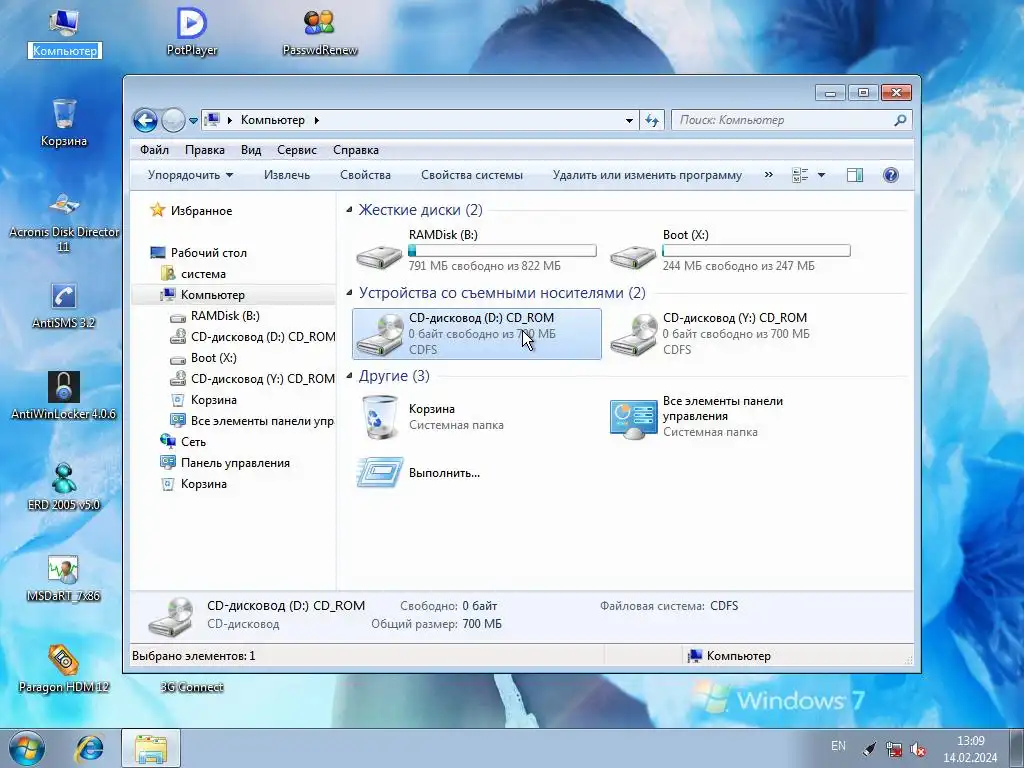Click Свойства toolbar button
1024x768 pixels.
365,175
